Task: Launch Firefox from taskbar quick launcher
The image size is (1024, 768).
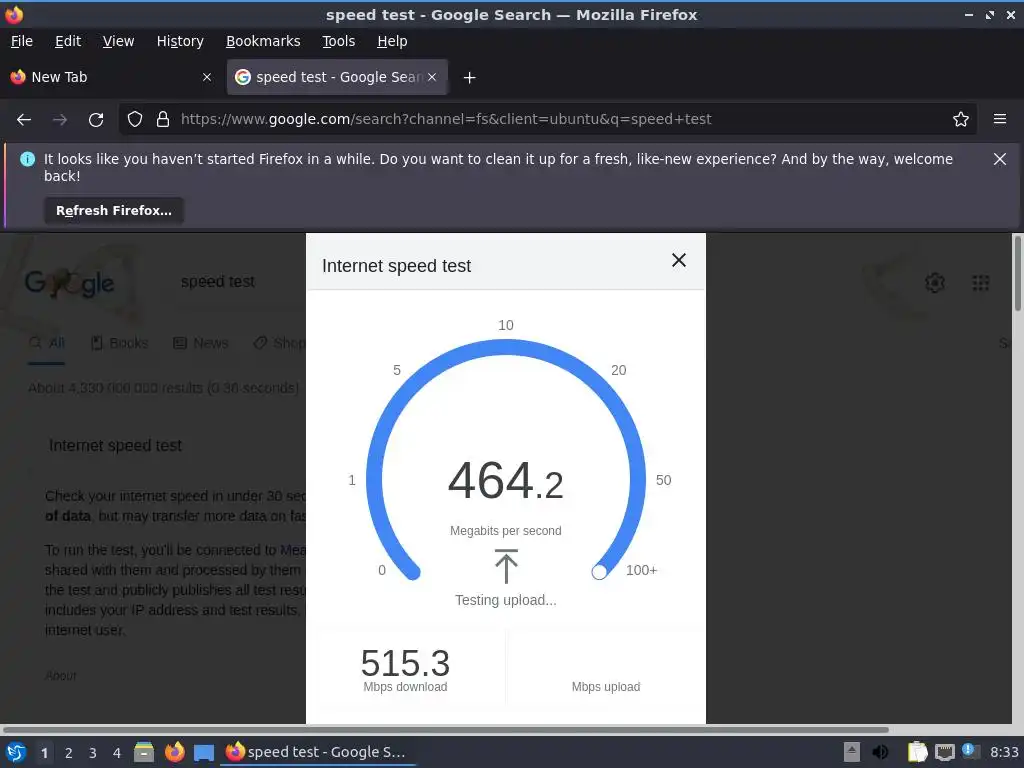Action: [174, 752]
